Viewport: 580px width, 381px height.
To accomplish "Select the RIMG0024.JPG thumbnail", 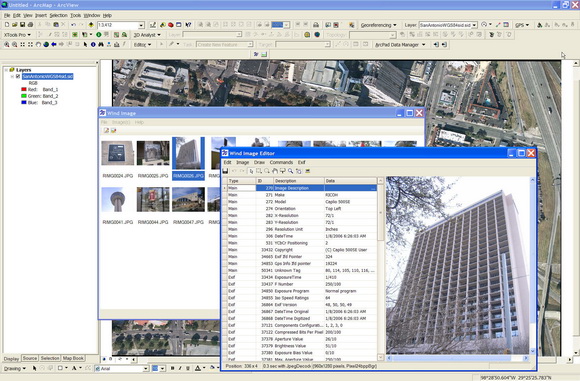I will [118, 153].
